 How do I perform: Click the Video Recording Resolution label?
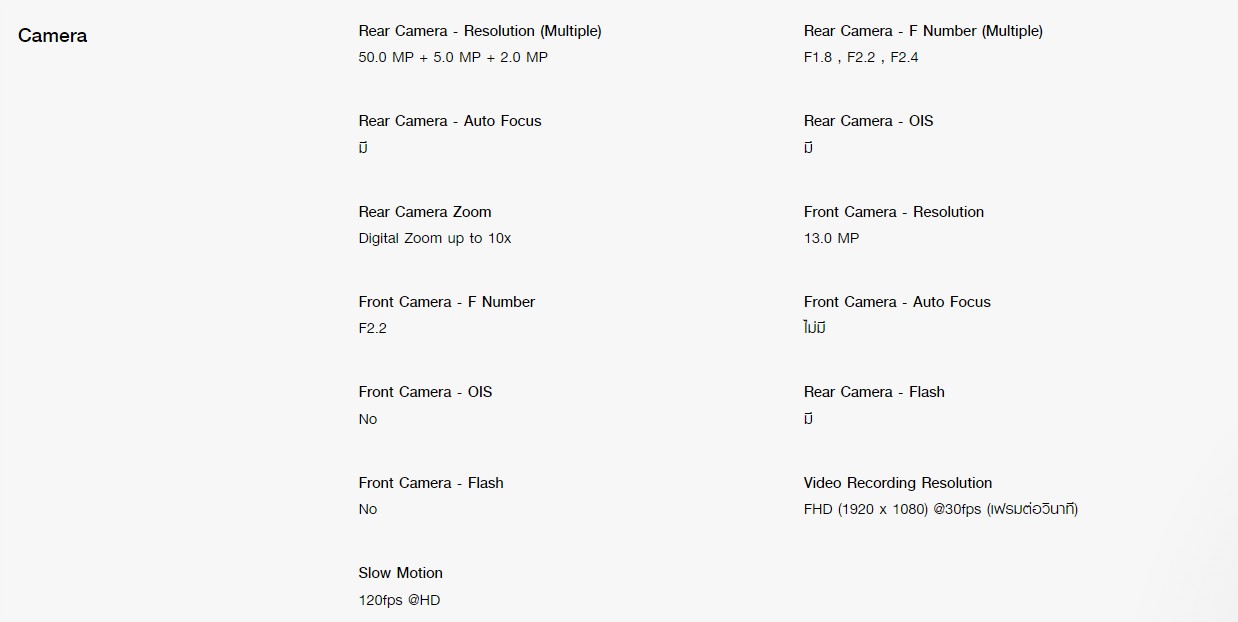click(898, 483)
